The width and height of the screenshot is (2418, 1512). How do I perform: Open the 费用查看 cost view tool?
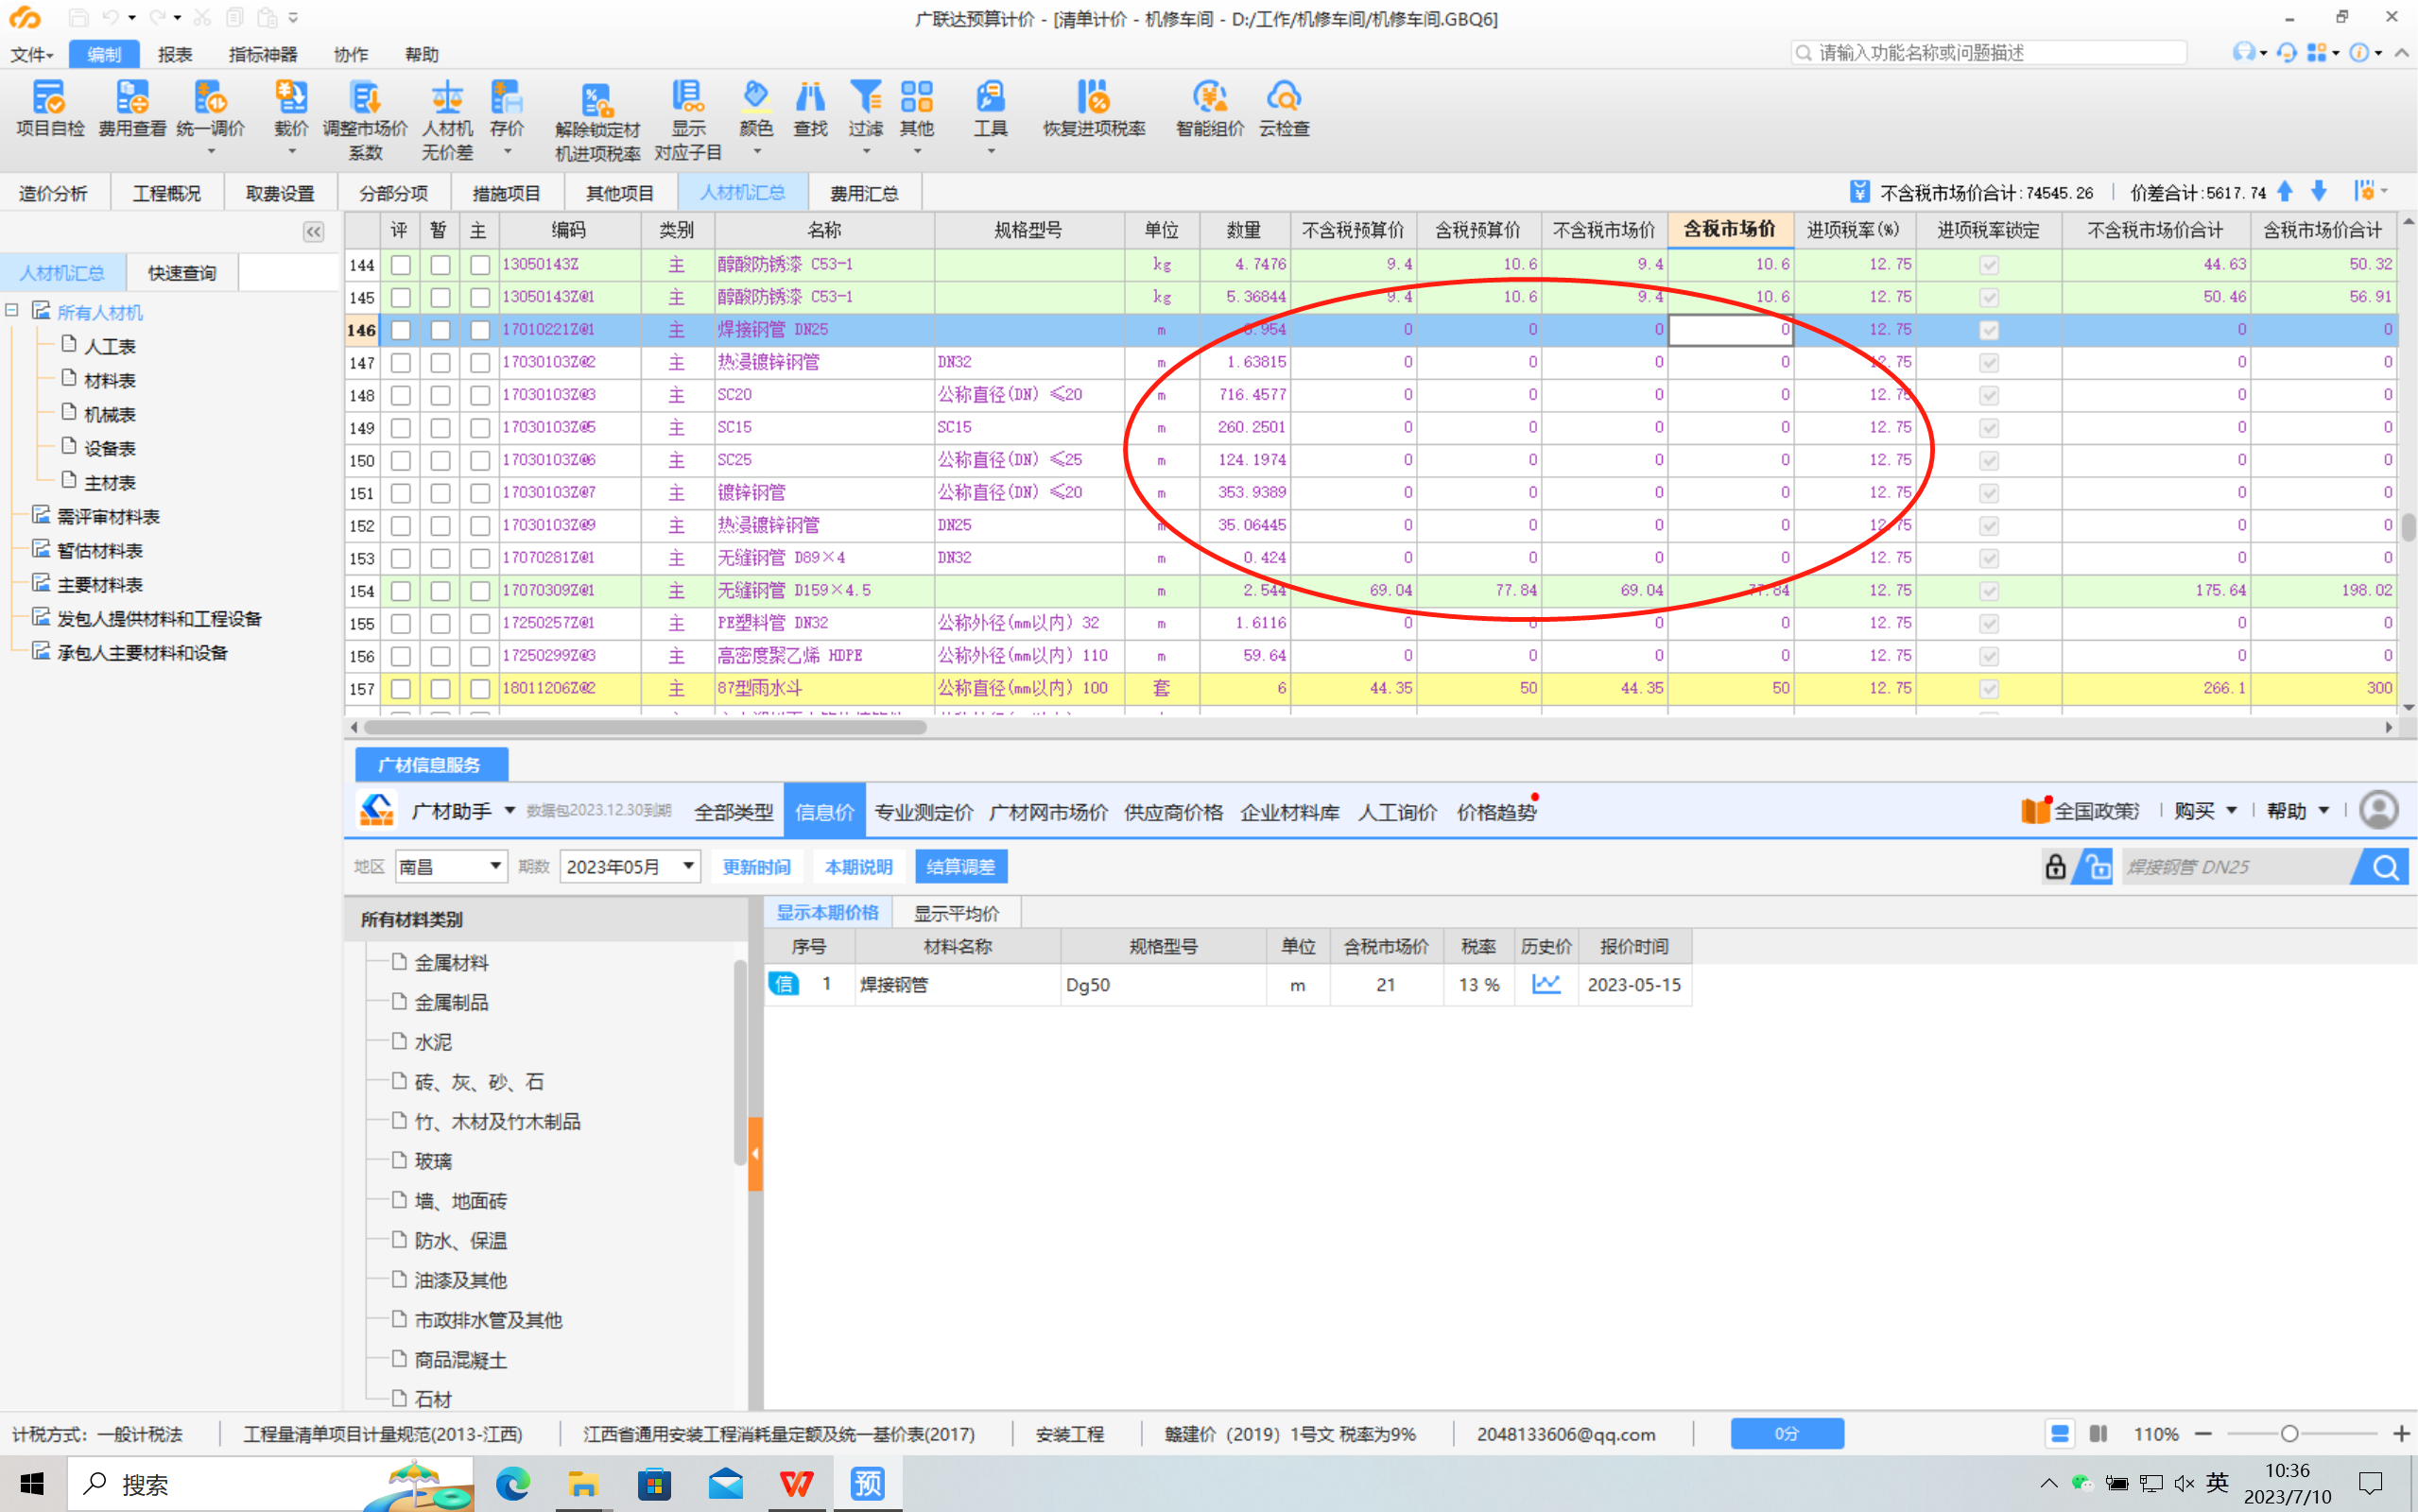pyautogui.click(x=132, y=109)
